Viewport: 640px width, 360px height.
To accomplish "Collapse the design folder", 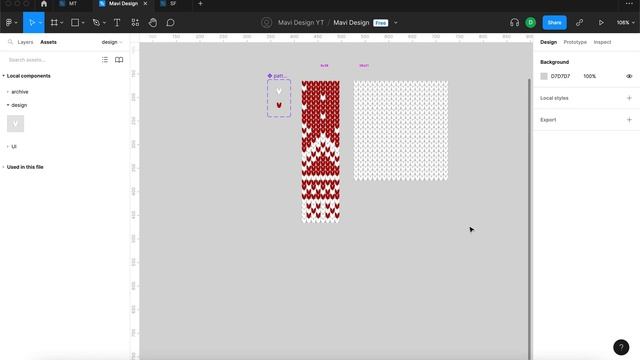I will (8, 105).
